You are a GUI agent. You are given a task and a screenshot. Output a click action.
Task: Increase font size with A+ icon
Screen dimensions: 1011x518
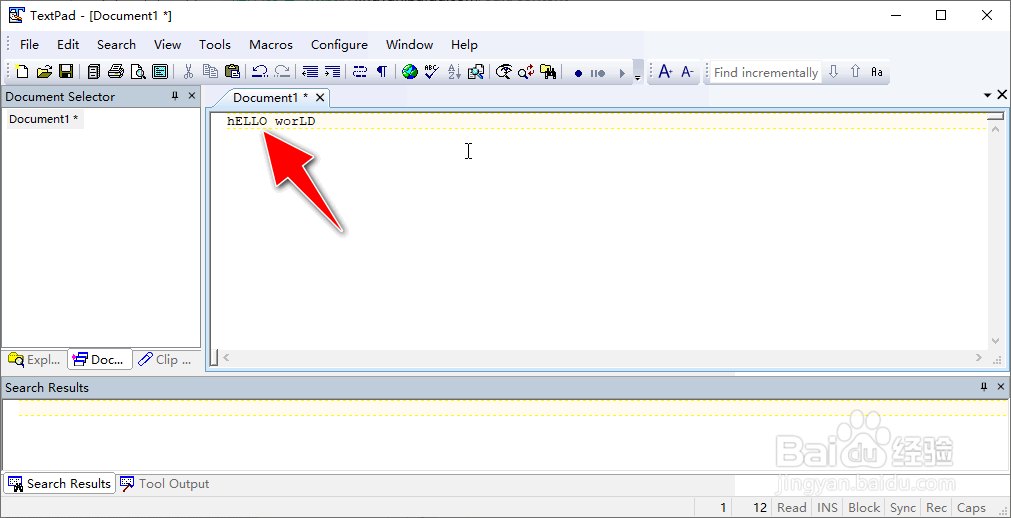[x=665, y=72]
